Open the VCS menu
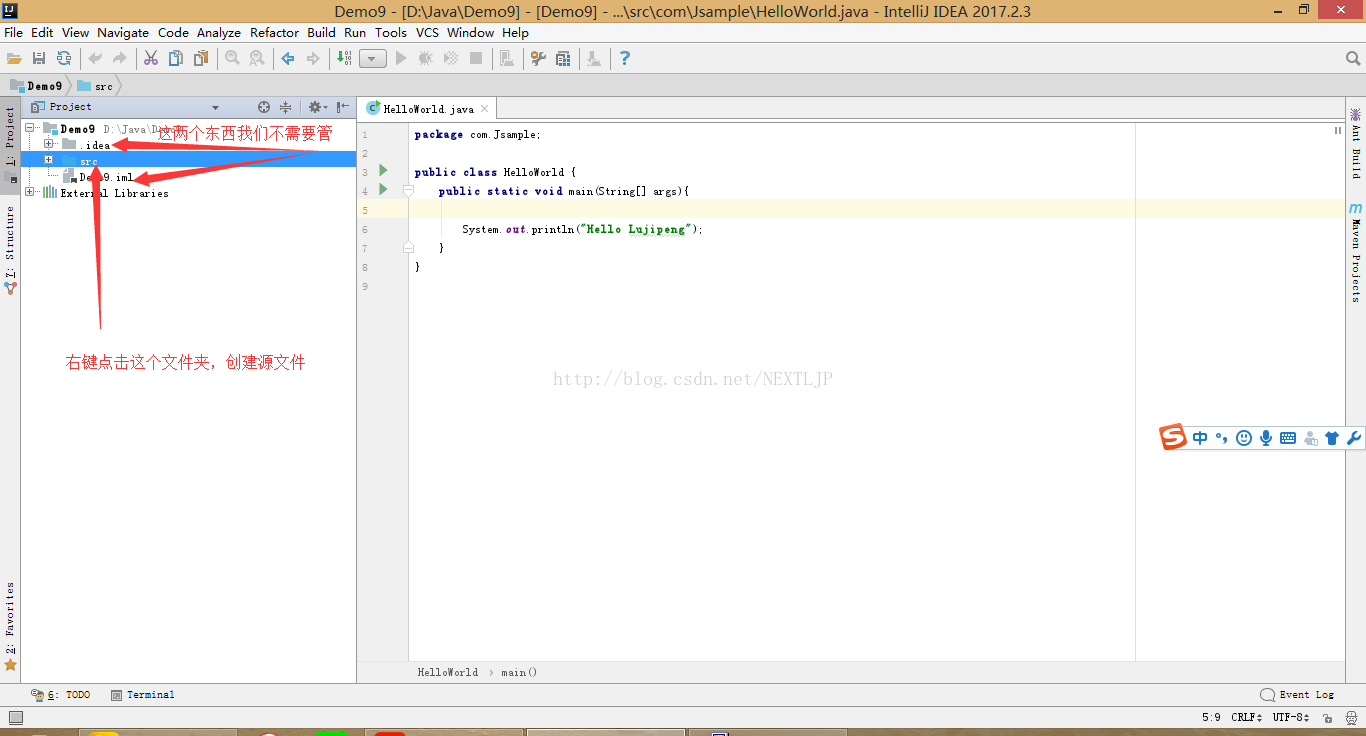Viewport: 1366px width, 736px height. pyautogui.click(x=427, y=32)
